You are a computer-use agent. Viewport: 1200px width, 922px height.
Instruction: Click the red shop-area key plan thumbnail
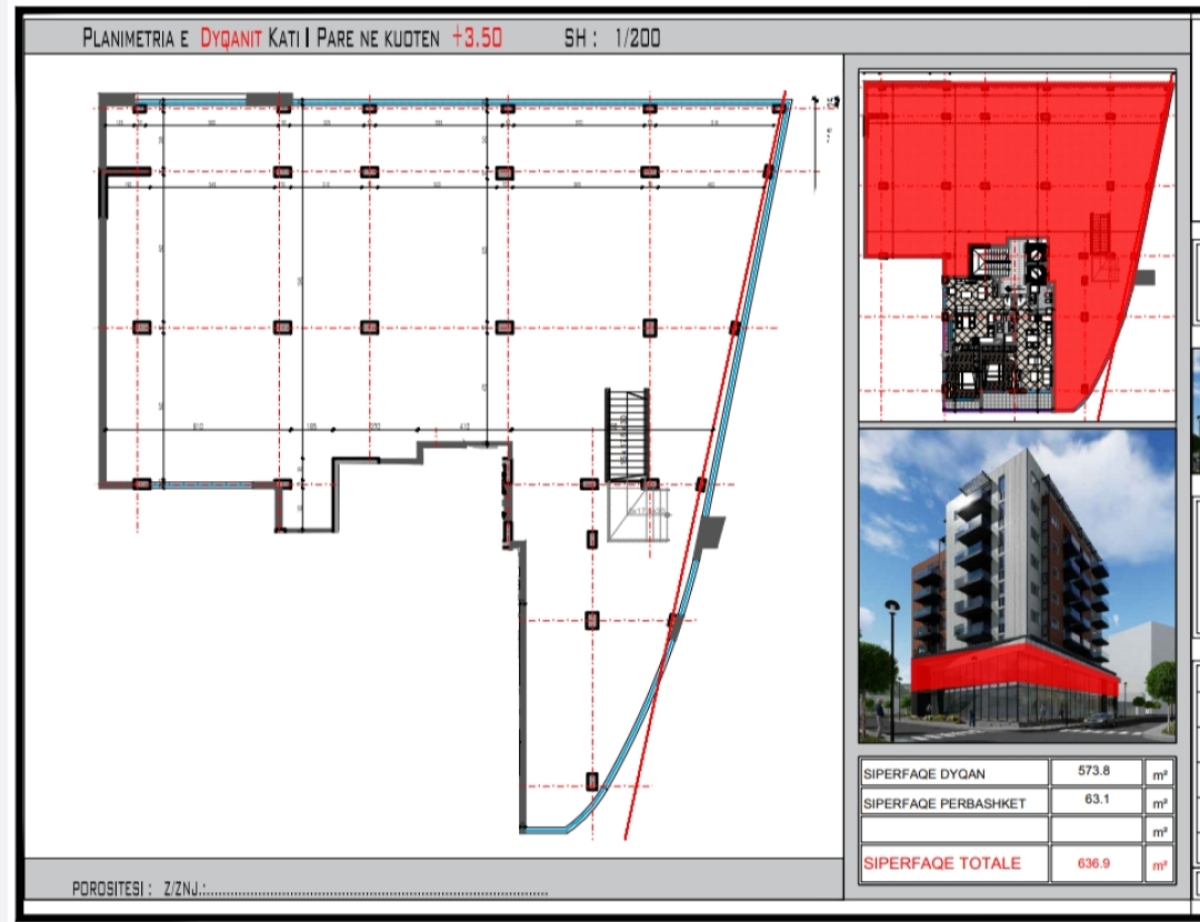point(1016,246)
